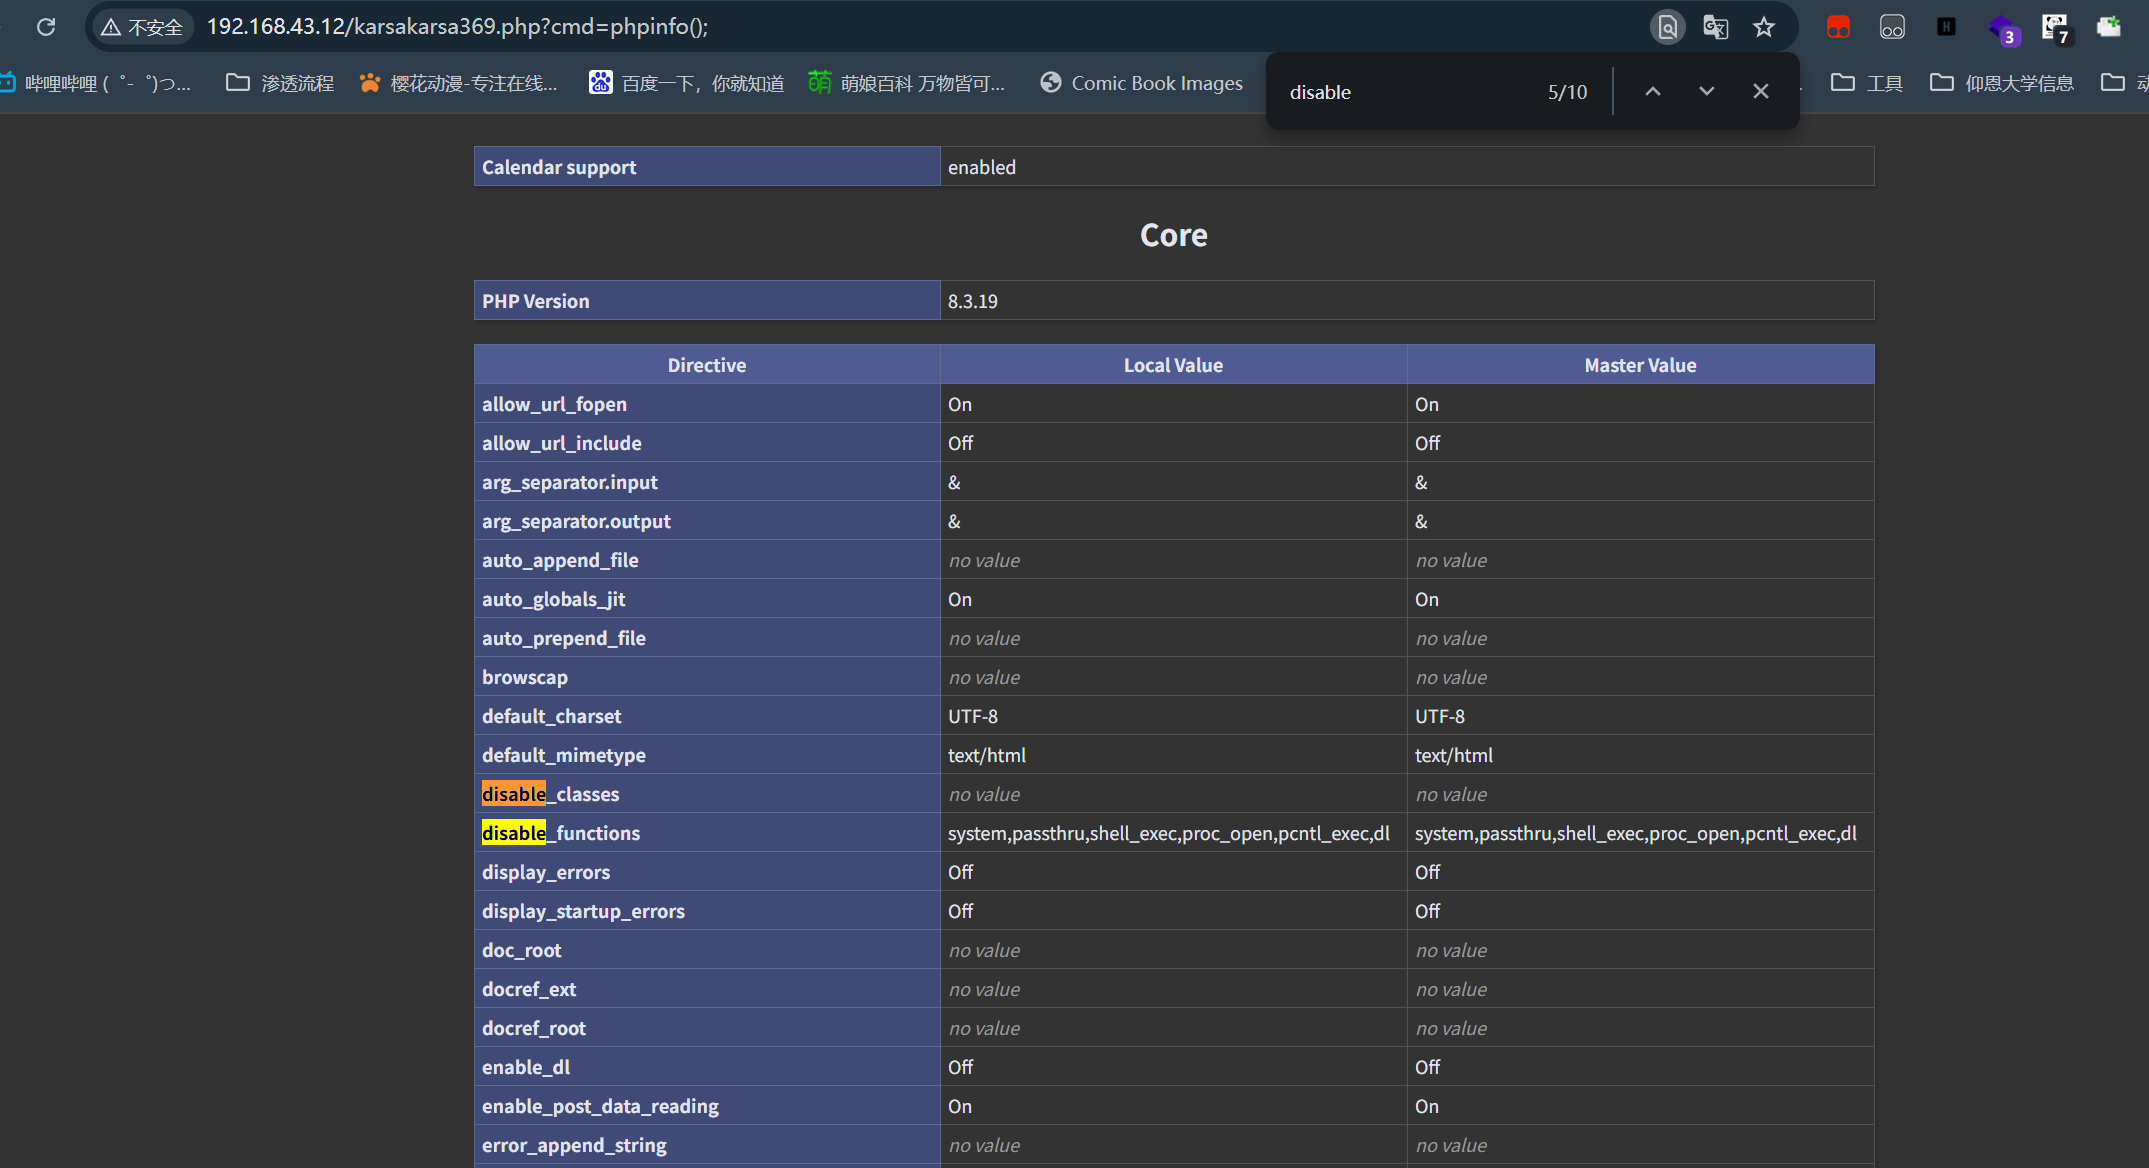This screenshot has height=1168, width=2149.
Task: Click the black square extension icon
Action: tap(1946, 27)
